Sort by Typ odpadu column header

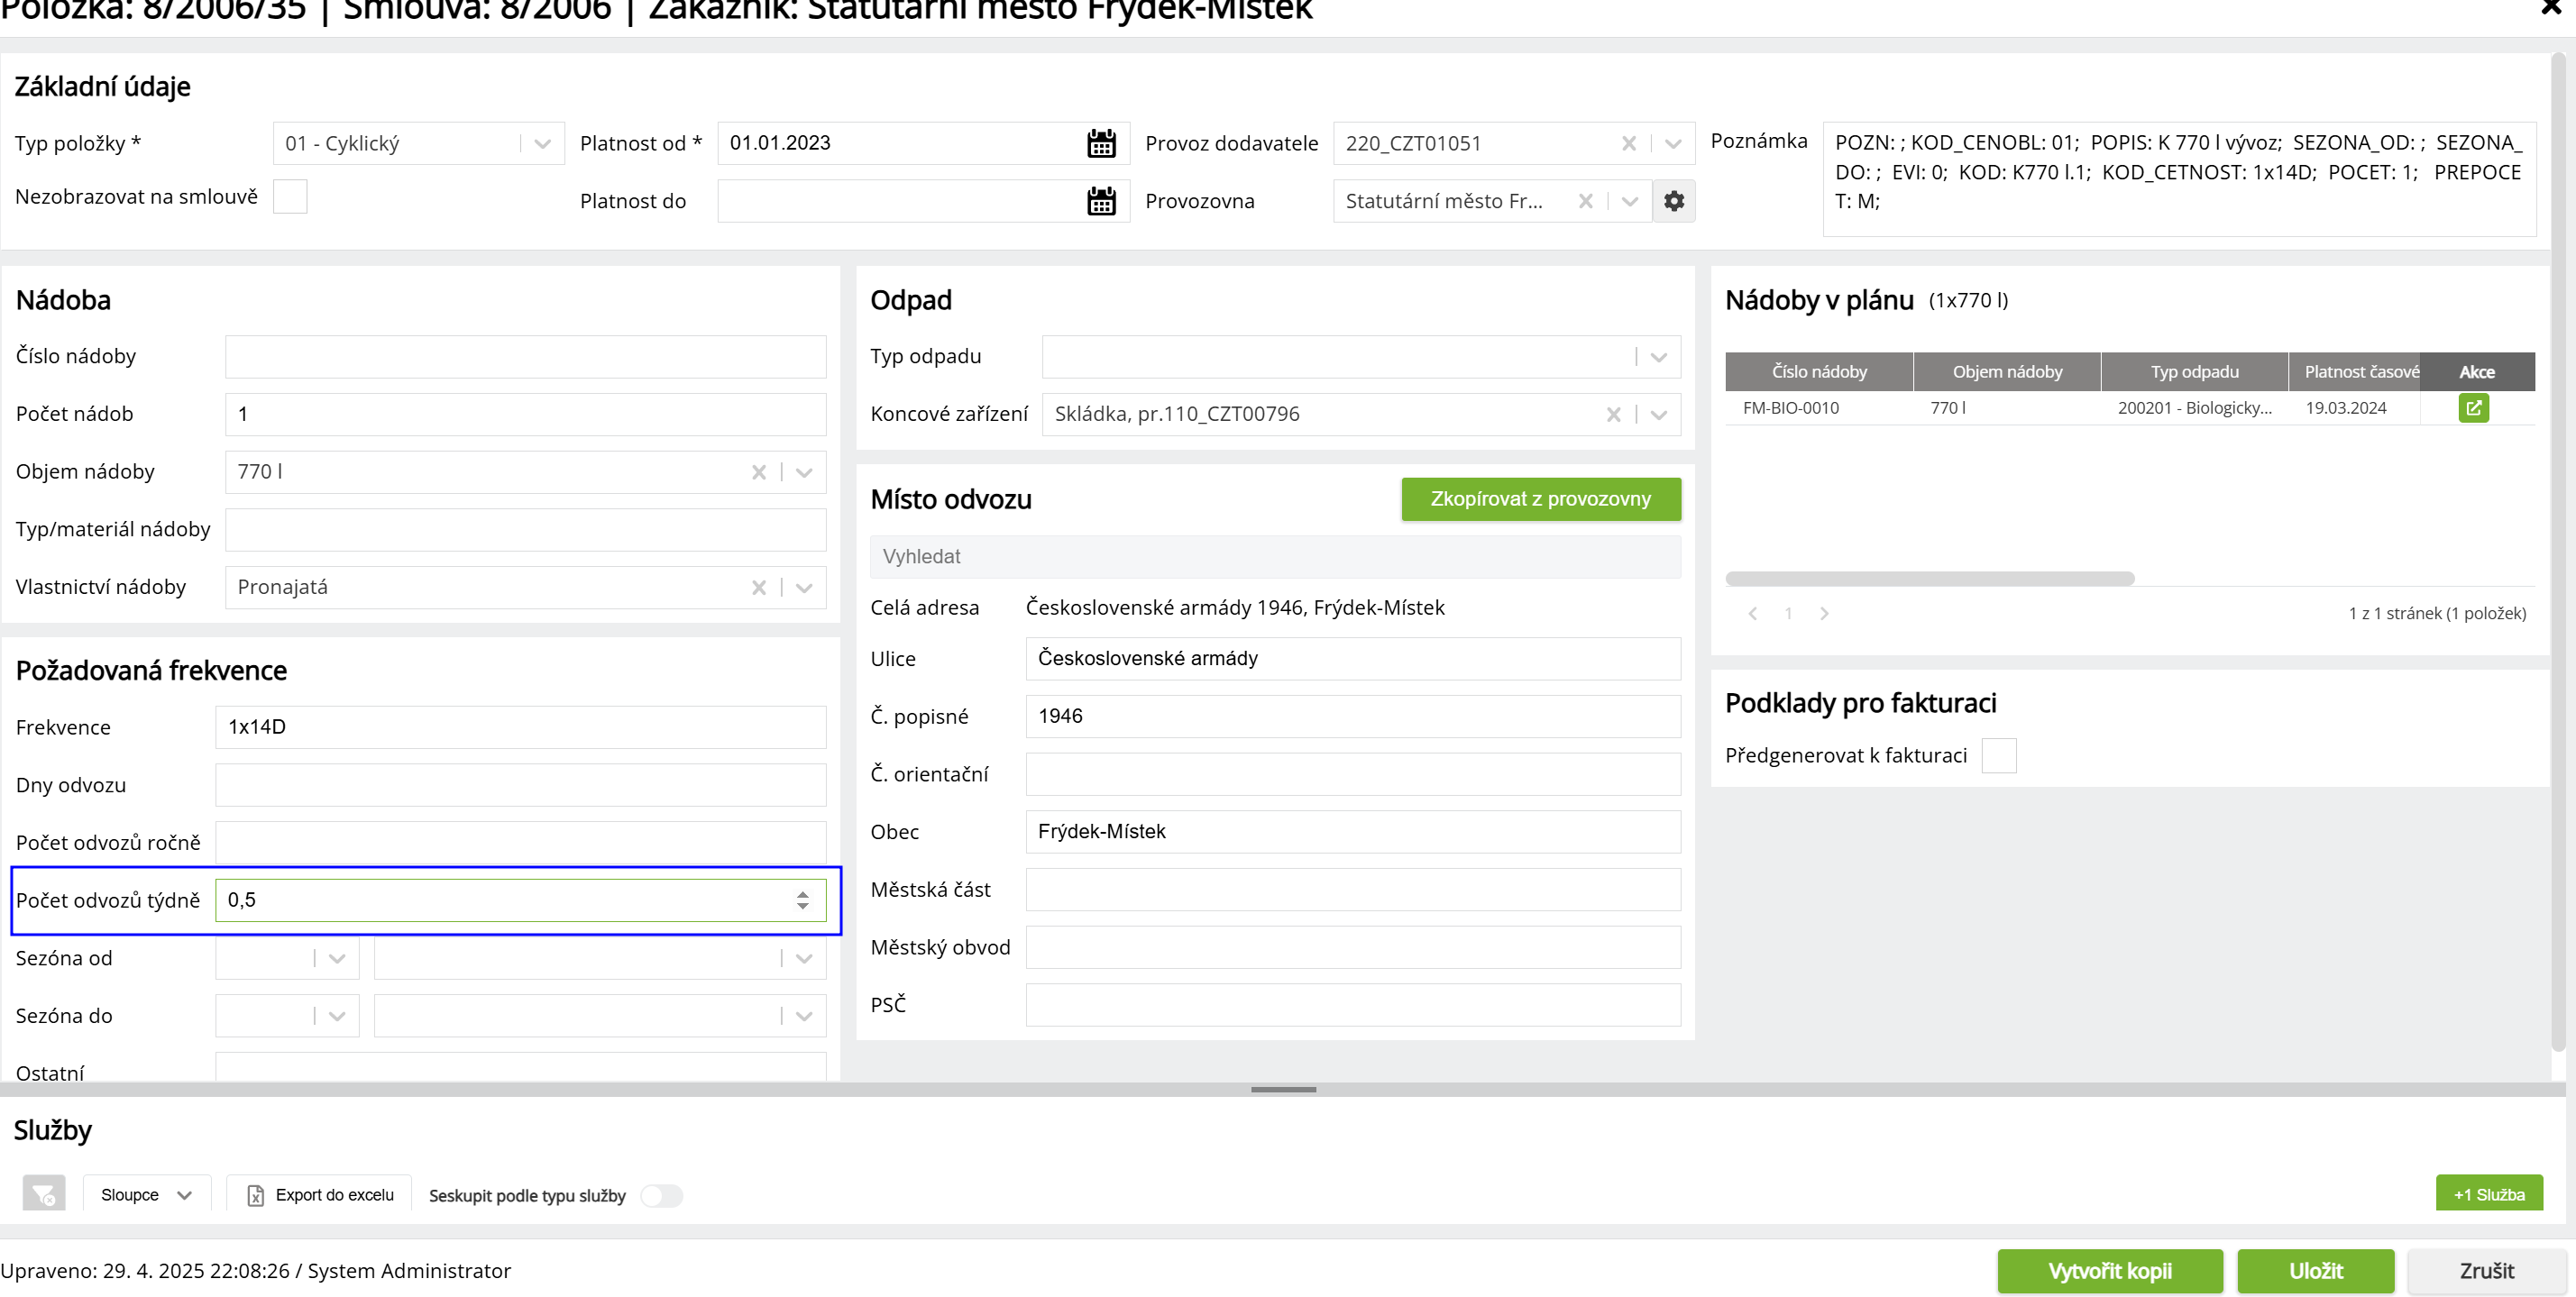tap(2194, 372)
